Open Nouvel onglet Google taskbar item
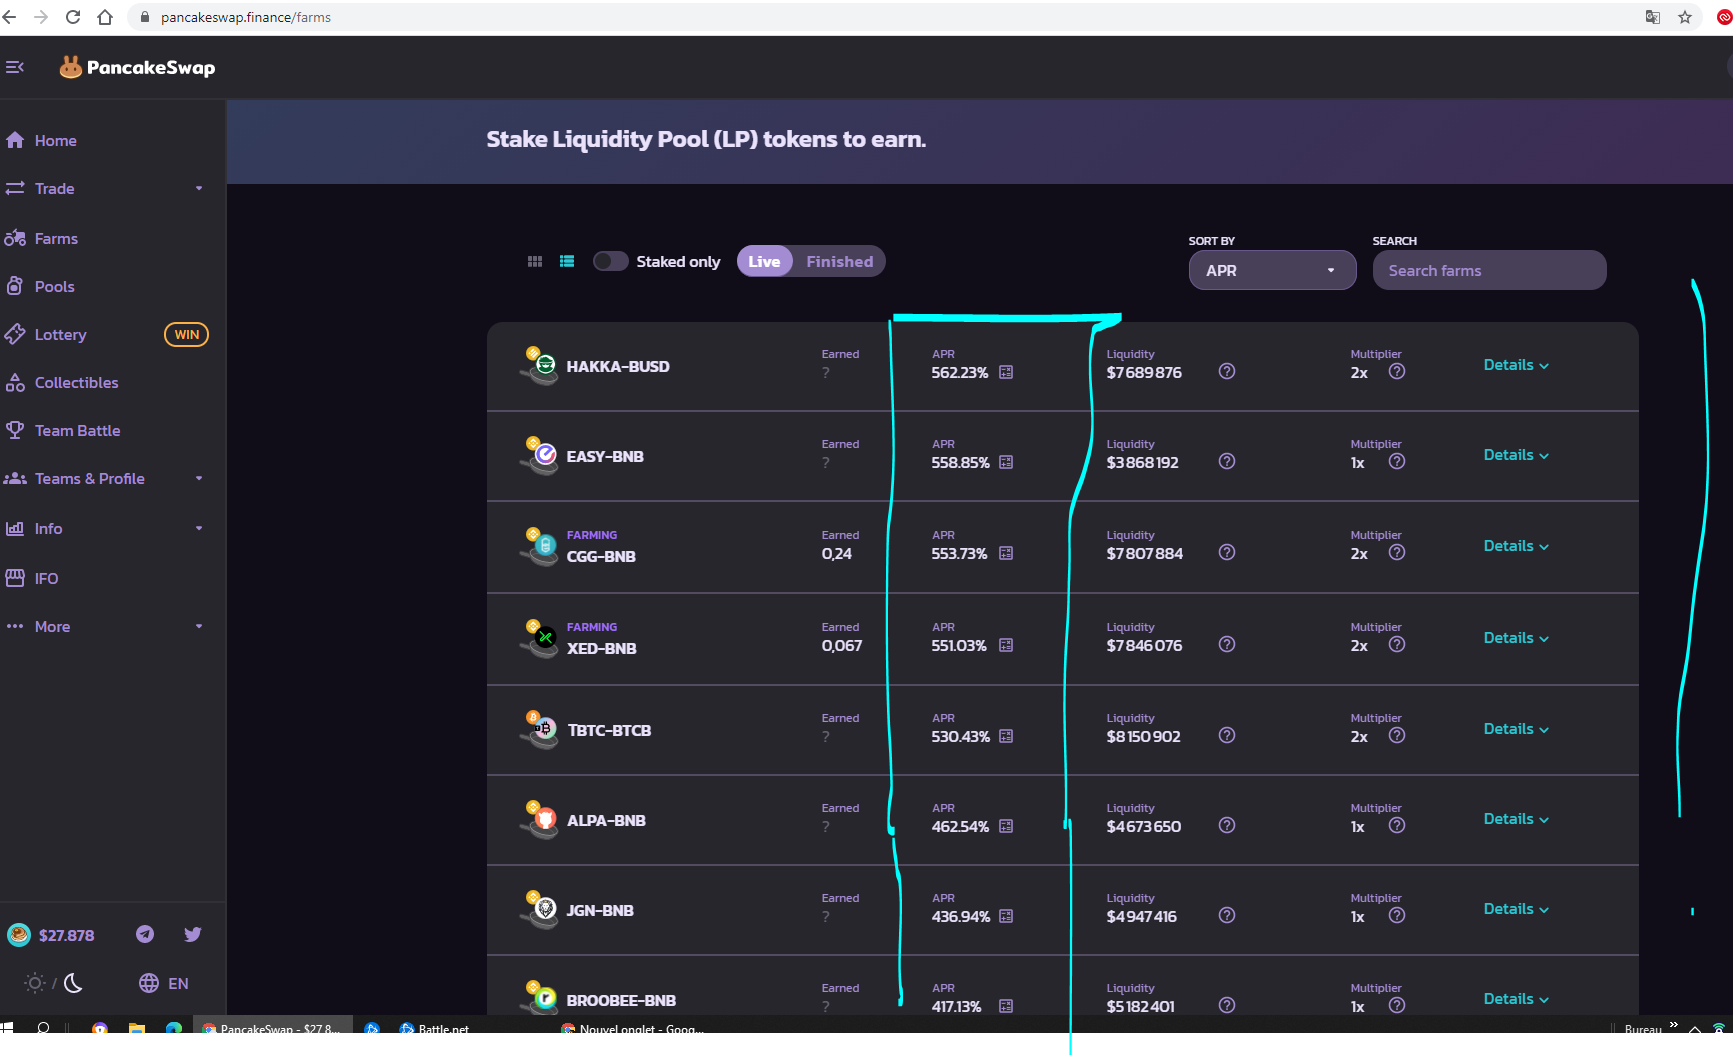 [632, 1028]
